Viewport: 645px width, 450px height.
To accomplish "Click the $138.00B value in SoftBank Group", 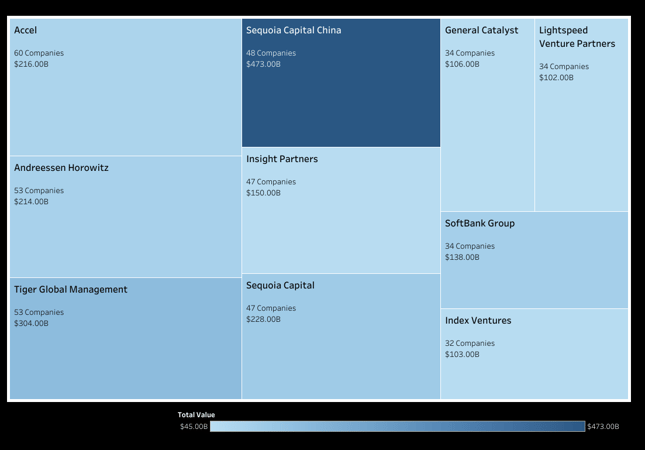I will coord(462,257).
